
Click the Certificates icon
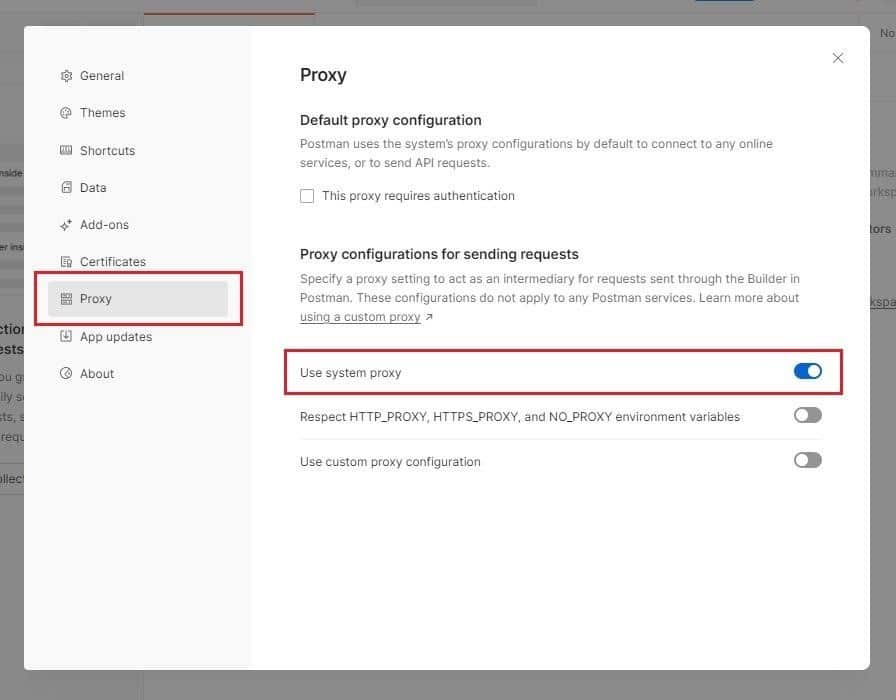[x=66, y=262]
